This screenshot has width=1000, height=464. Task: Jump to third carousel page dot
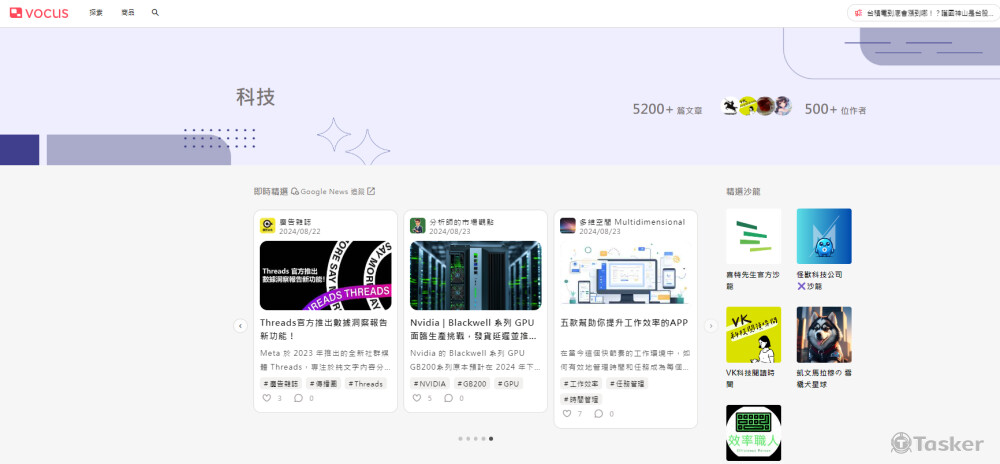(x=476, y=439)
